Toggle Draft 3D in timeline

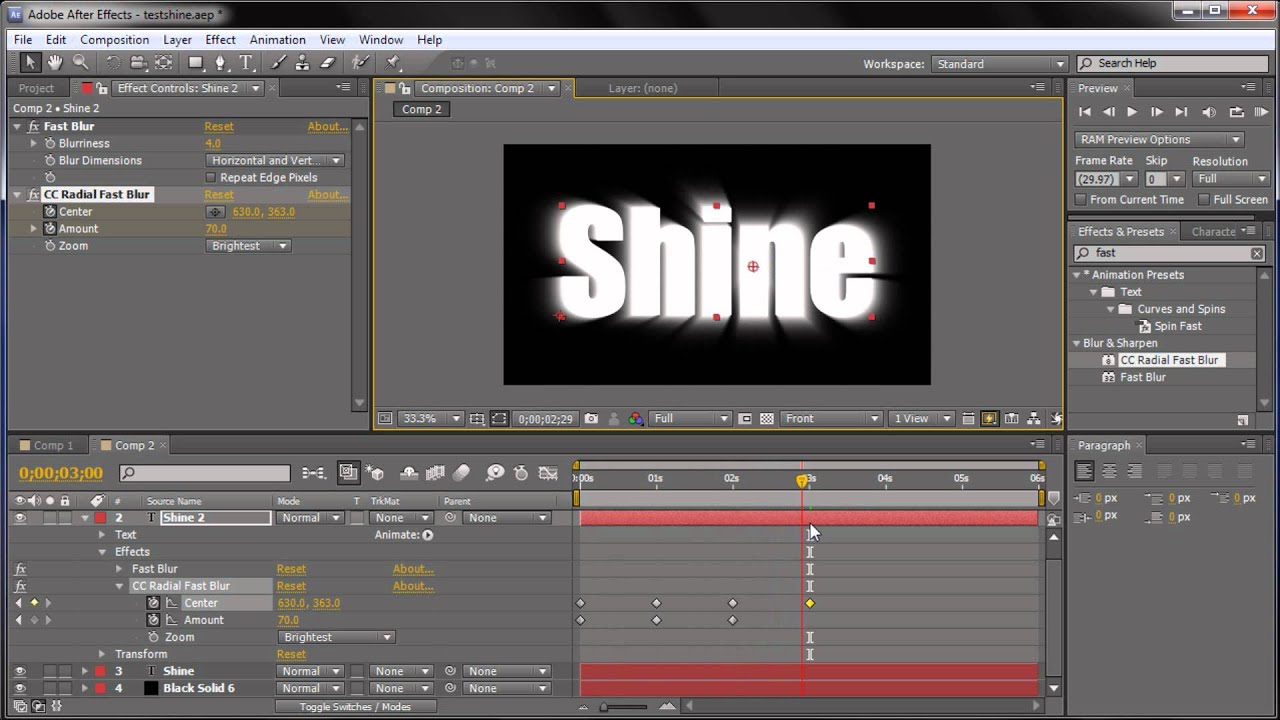[x=375, y=473]
